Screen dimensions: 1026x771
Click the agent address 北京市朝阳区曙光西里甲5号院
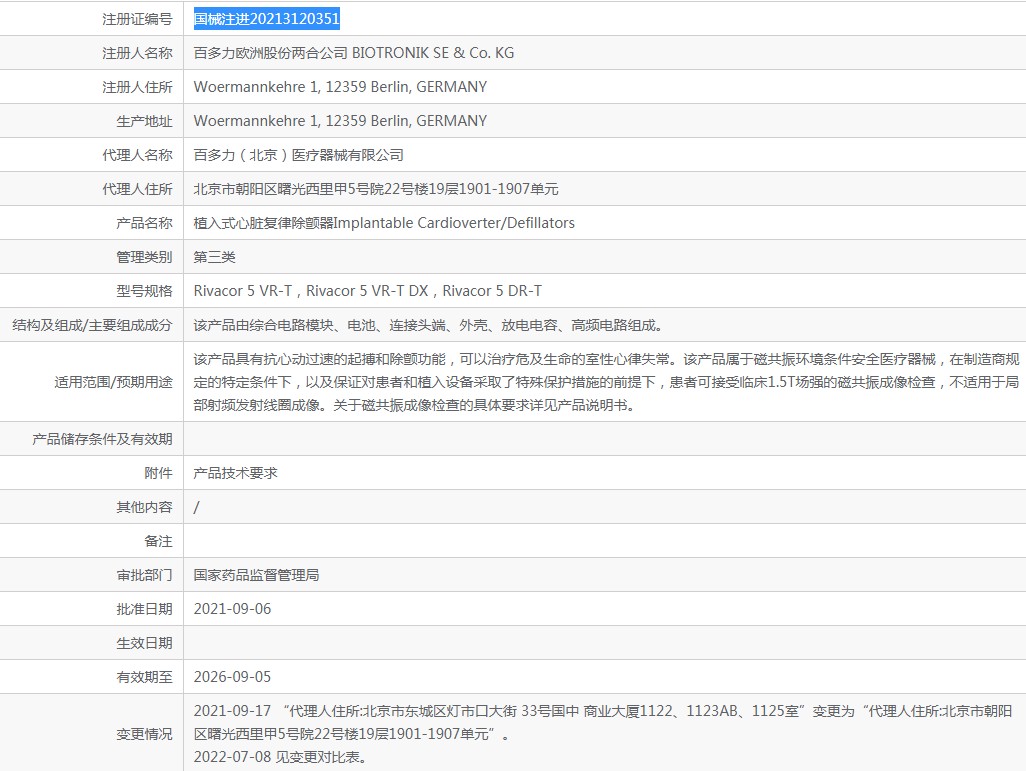[x=376, y=189]
